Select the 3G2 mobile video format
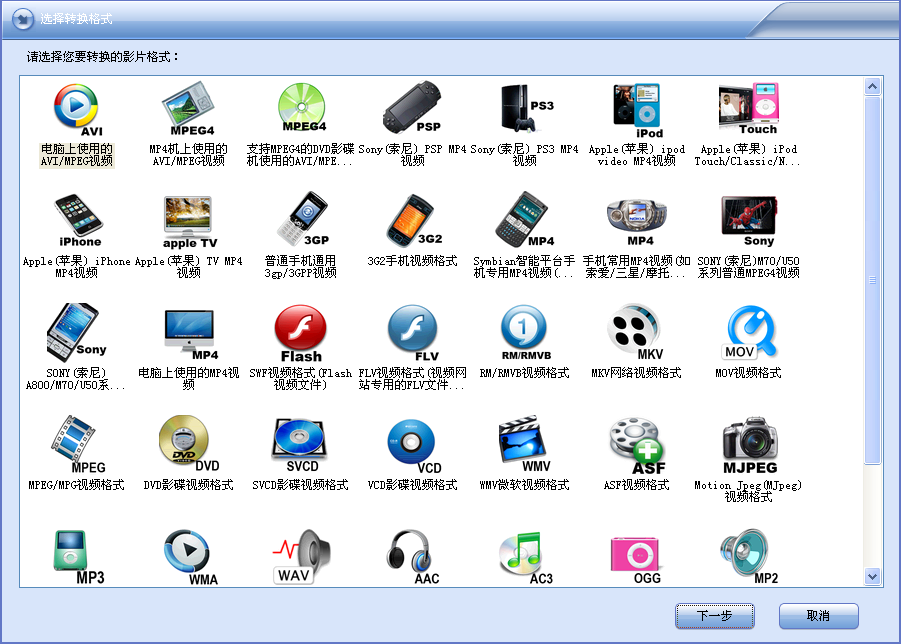The image size is (901, 644). pos(412,218)
